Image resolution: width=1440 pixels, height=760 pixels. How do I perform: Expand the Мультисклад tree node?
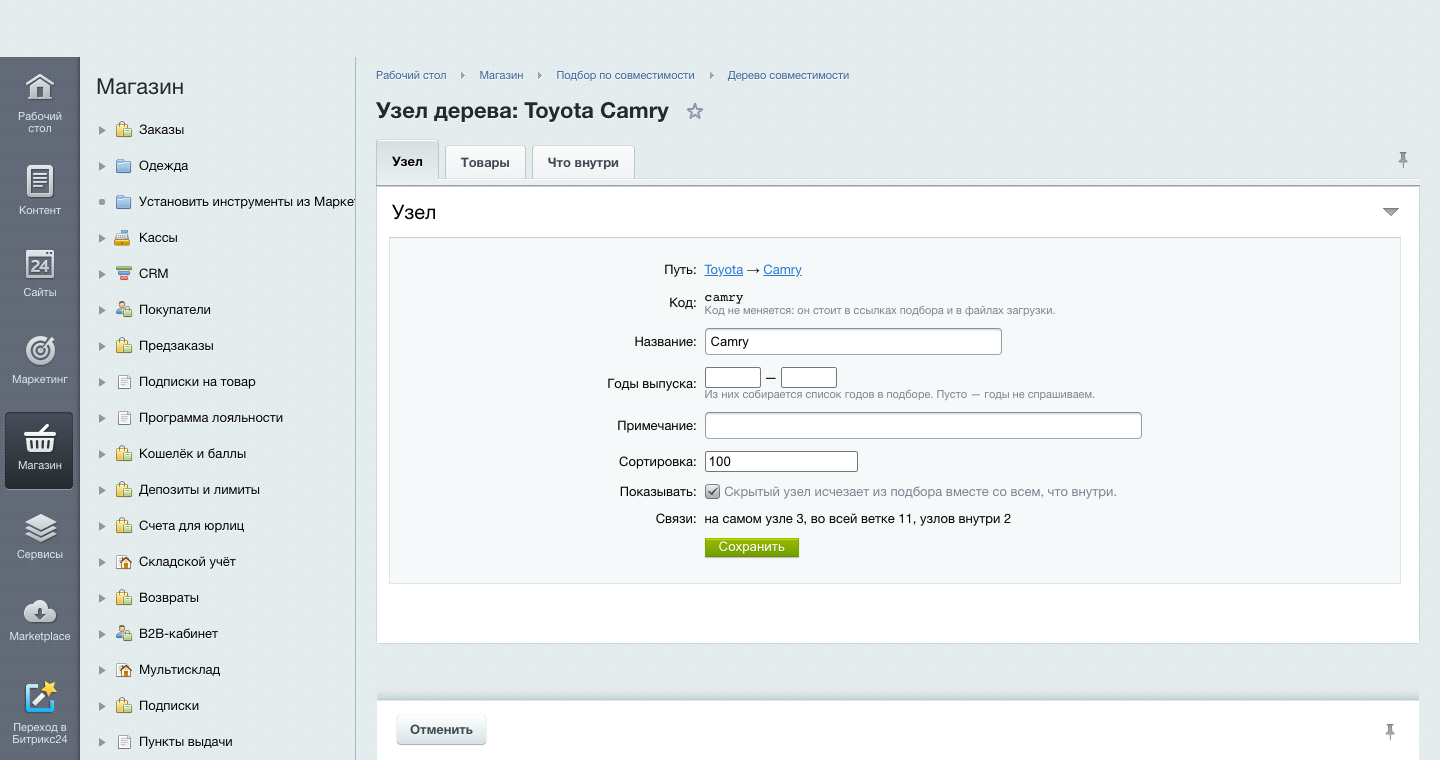tap(102, 670)
